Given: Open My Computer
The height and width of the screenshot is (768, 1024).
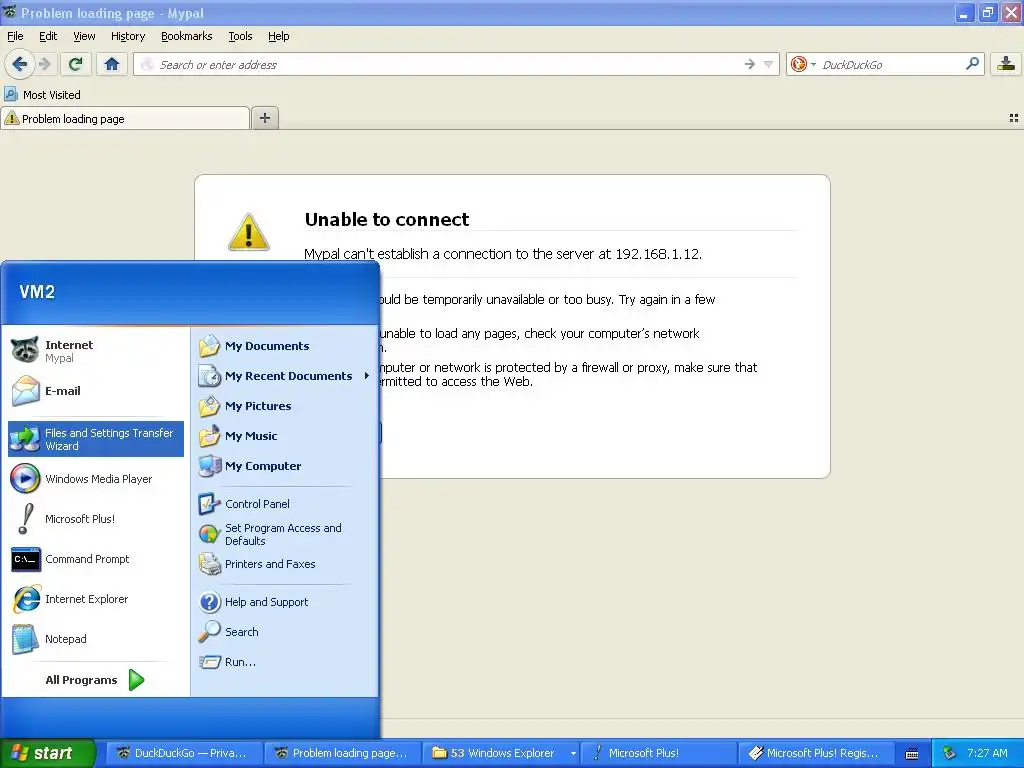Looking at the screenshot, I should [284, 466].
